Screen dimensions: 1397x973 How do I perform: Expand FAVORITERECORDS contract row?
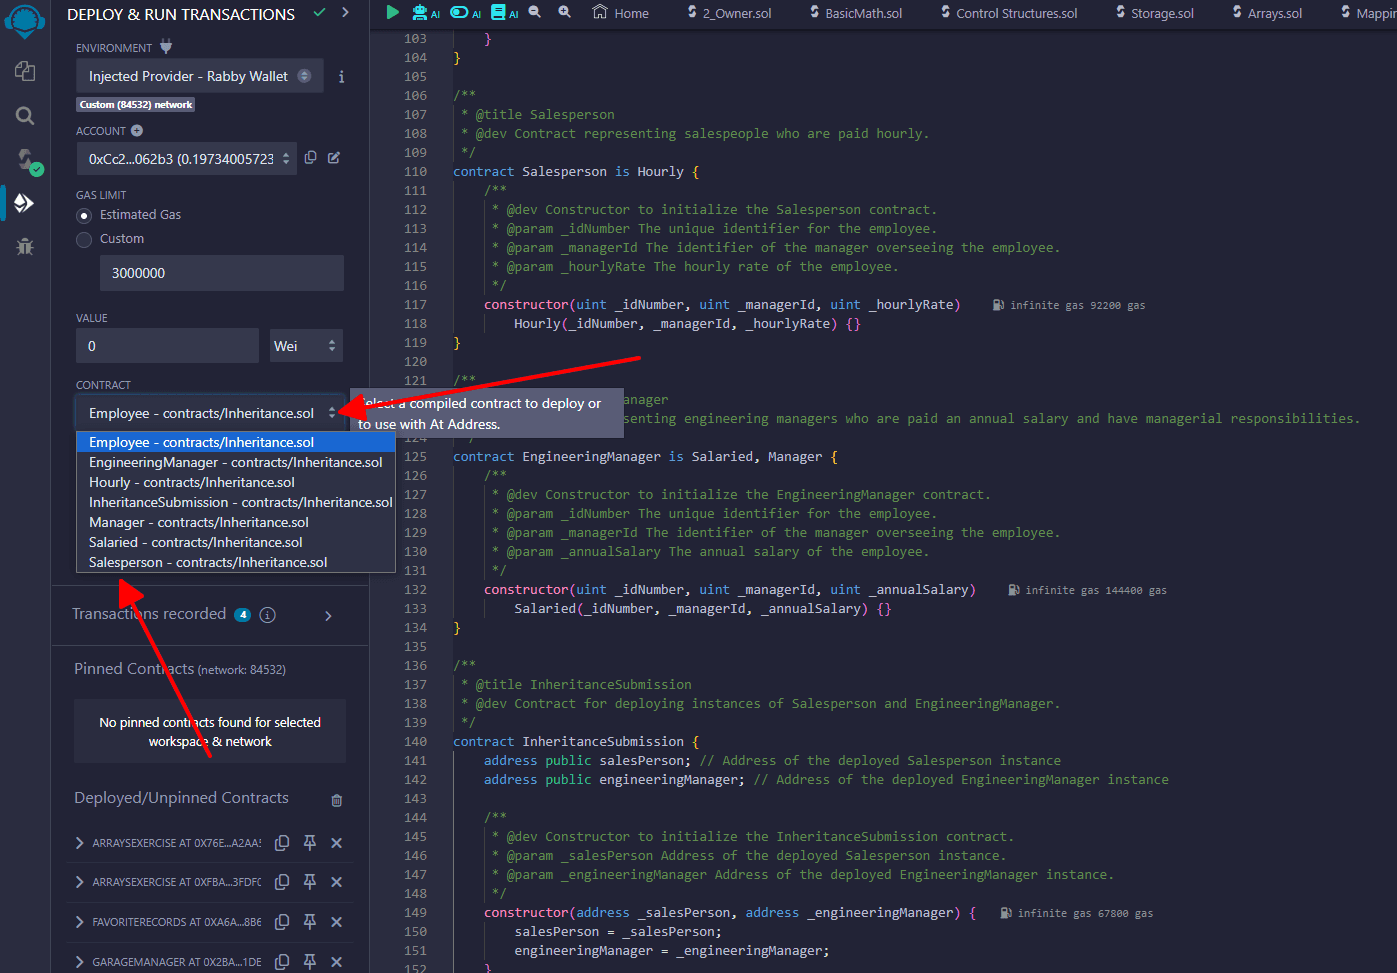tap(80, 922)
